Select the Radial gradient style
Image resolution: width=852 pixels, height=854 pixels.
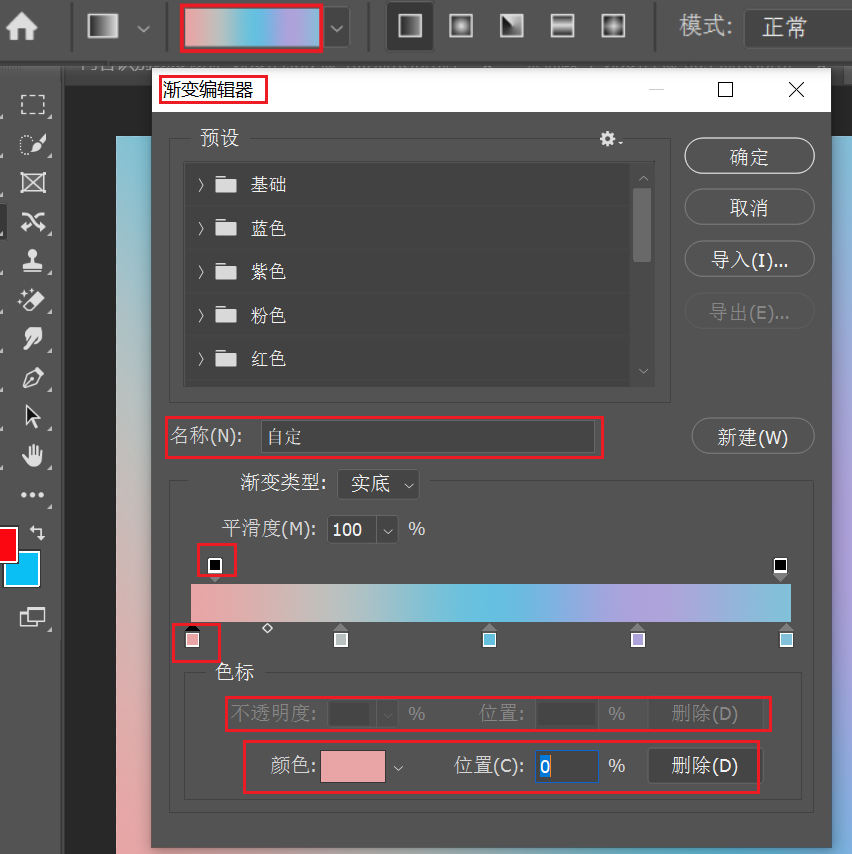click(460, 26)
